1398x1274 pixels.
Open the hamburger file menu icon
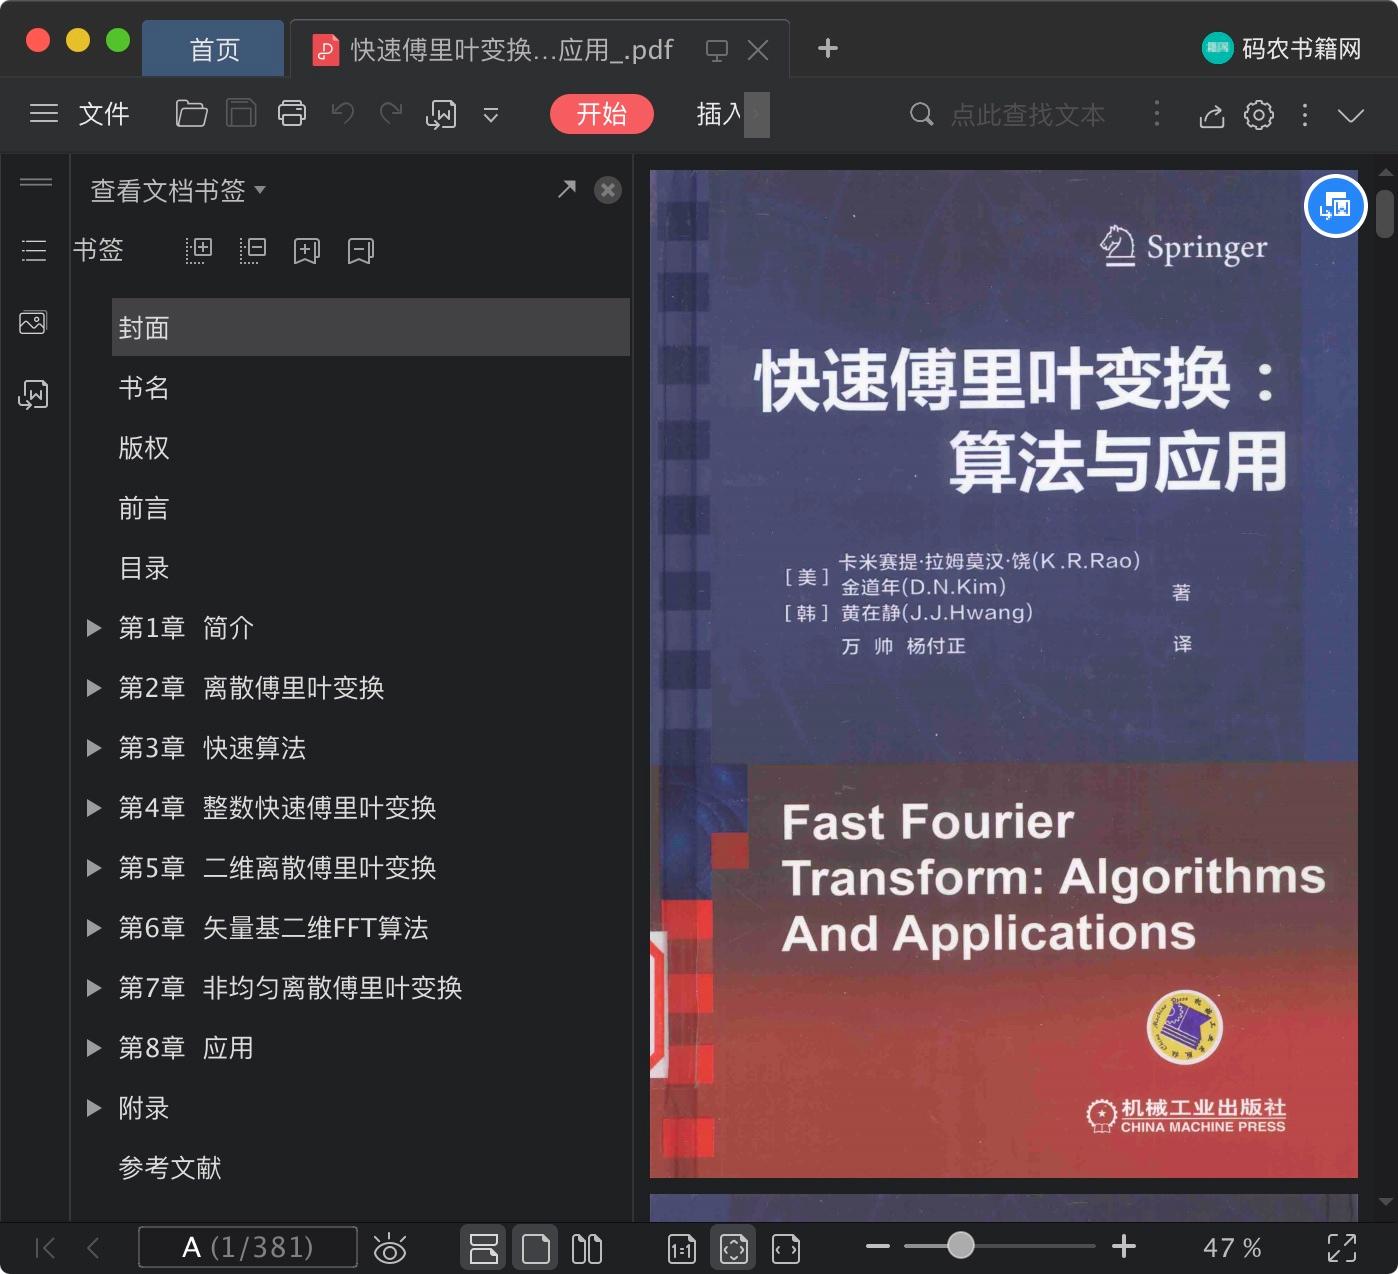[44, 114]
